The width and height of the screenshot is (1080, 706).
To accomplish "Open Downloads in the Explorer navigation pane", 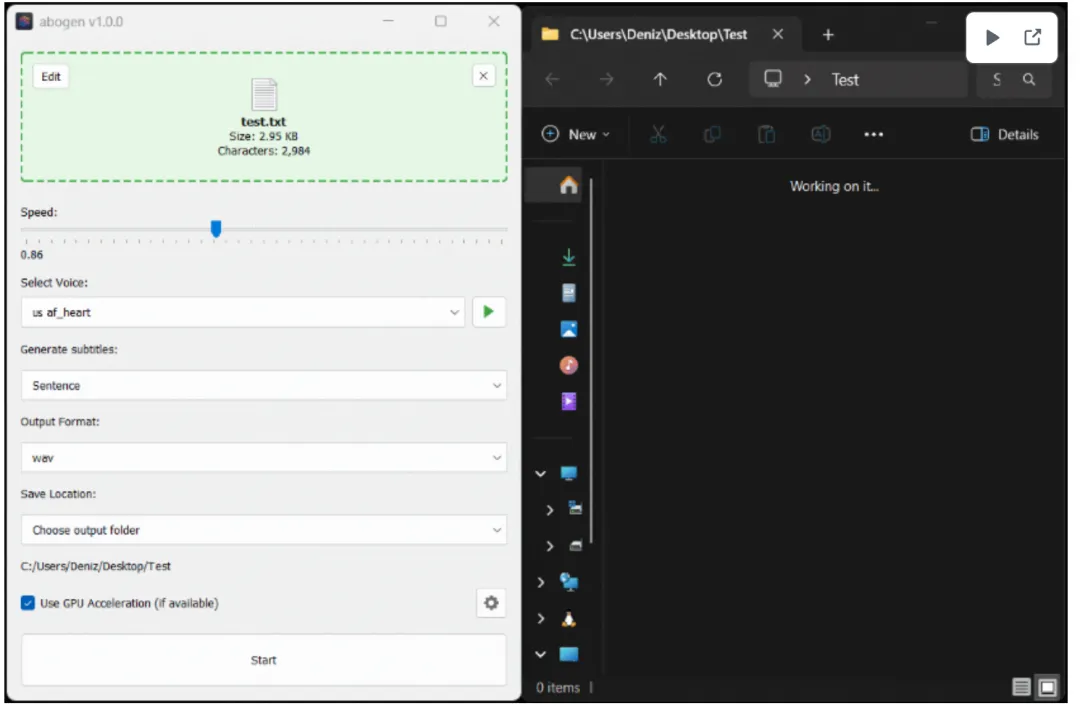I will 568,258.
